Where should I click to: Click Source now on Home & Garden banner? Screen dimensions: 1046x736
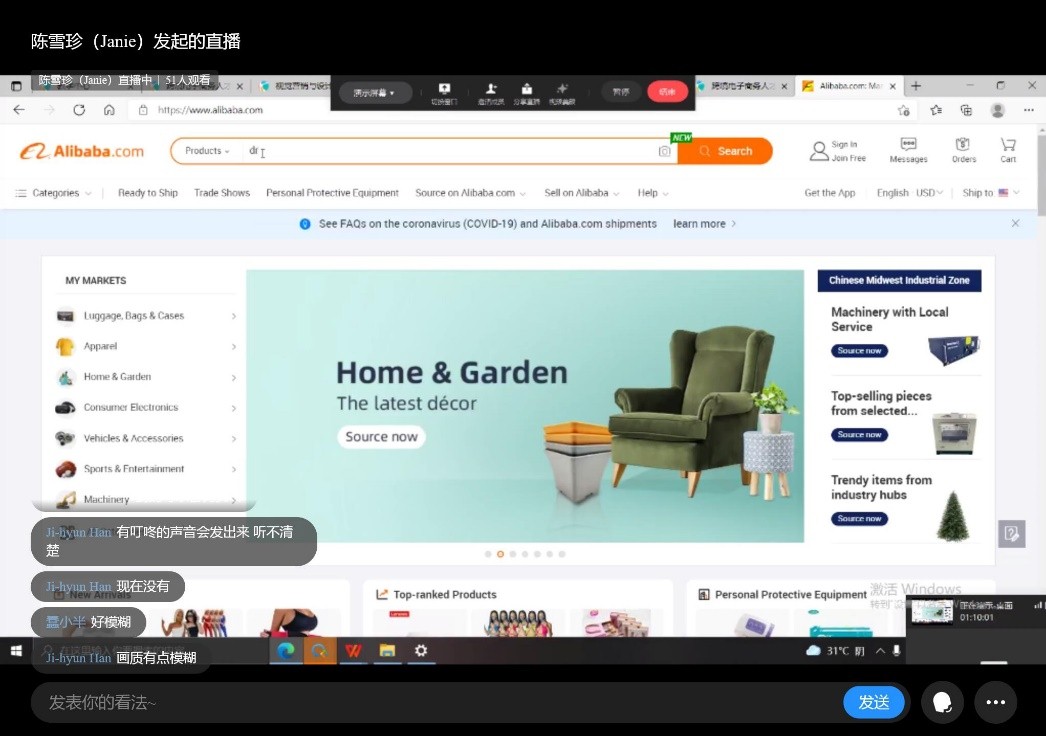(x=381, y=437)
